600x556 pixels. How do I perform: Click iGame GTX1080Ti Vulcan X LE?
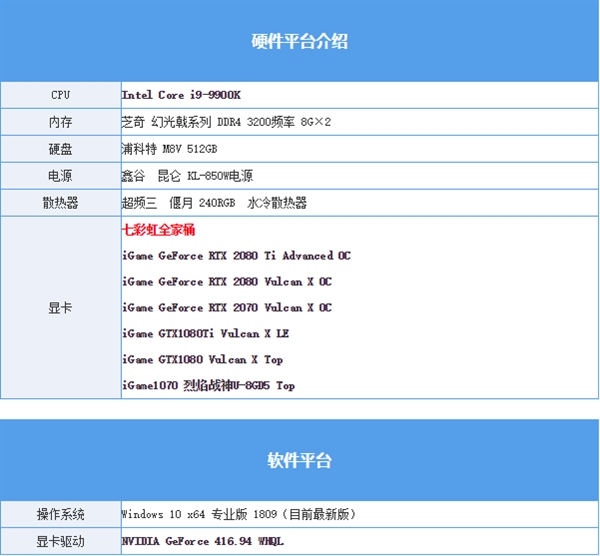[x=205, y=334]
